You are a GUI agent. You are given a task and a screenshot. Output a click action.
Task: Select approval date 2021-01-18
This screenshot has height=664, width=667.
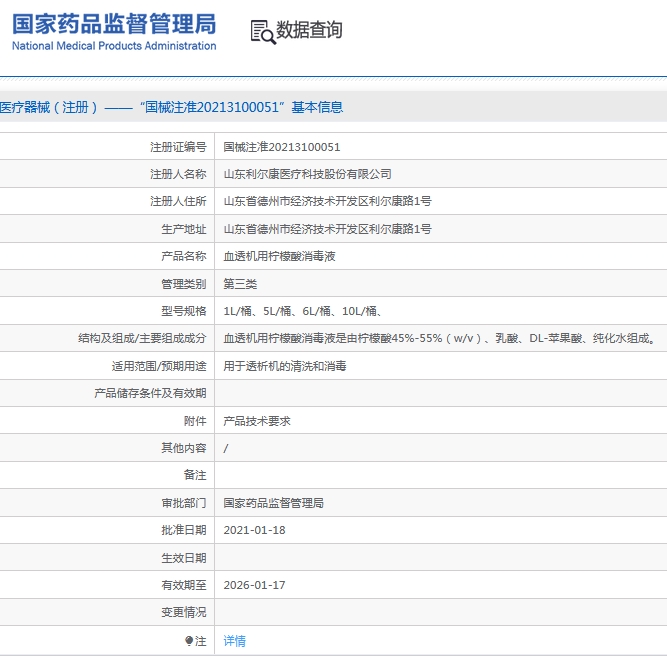coord(254,530)
